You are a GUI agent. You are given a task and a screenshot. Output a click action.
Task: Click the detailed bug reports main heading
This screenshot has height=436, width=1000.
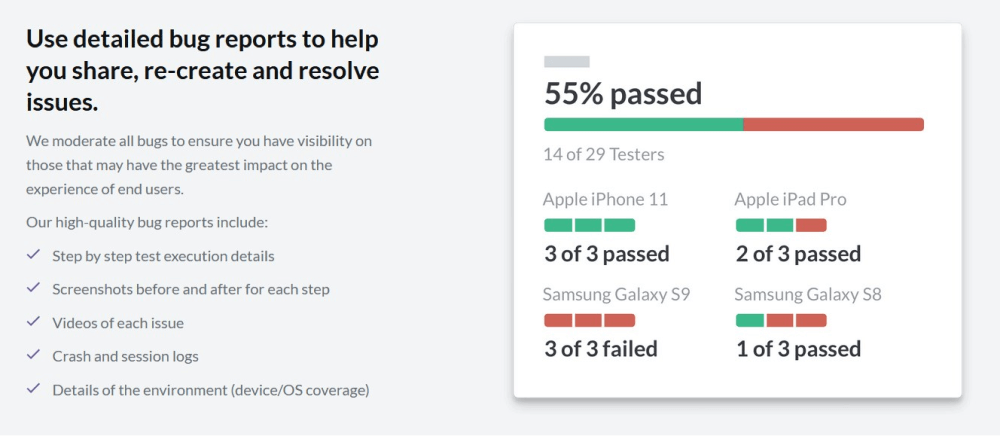[203, 70]
